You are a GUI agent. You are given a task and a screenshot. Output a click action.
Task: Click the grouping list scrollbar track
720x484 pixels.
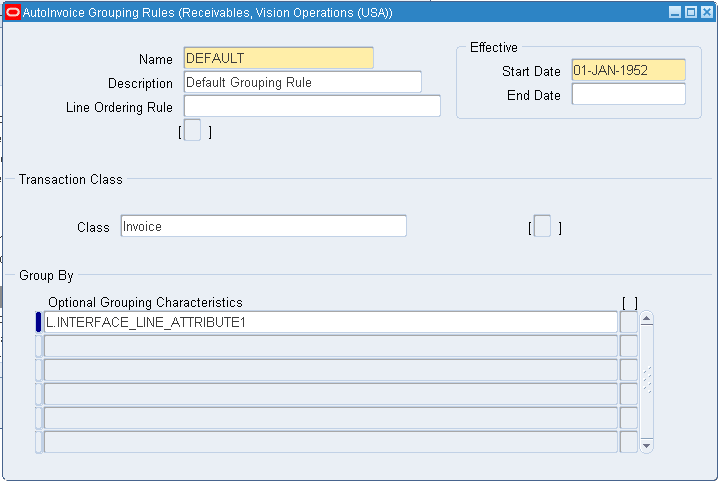pyautogui.click(x=646, y=380)
